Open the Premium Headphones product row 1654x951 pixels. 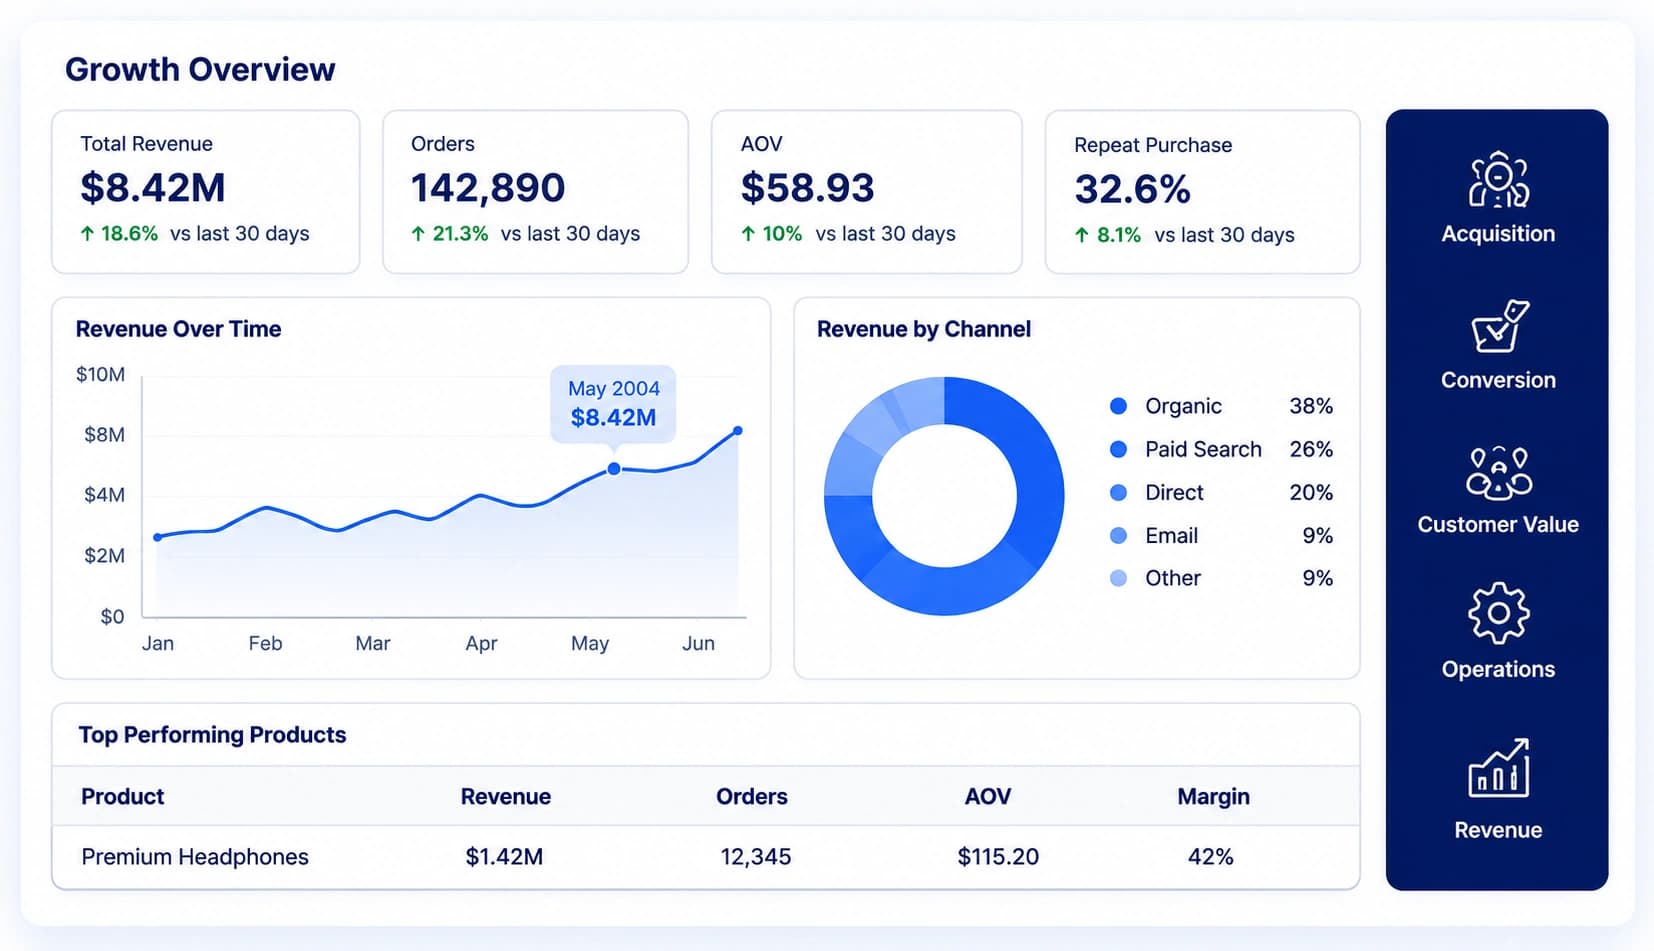click(706, 857)
